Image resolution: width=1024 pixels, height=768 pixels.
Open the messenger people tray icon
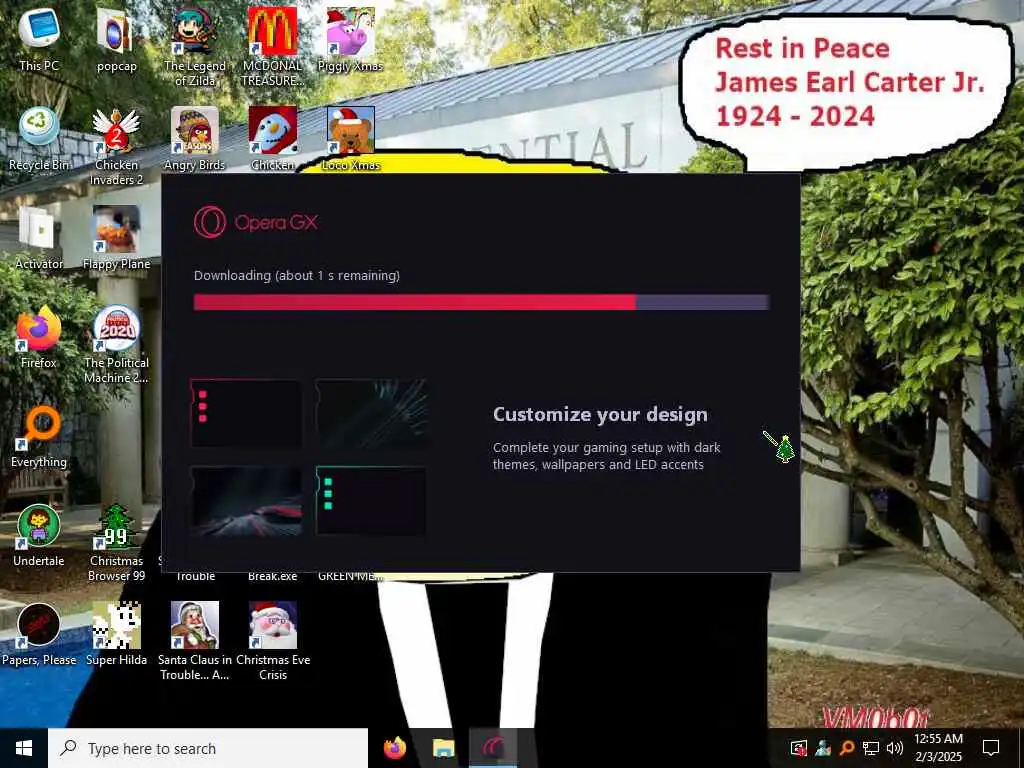point(822,748)
